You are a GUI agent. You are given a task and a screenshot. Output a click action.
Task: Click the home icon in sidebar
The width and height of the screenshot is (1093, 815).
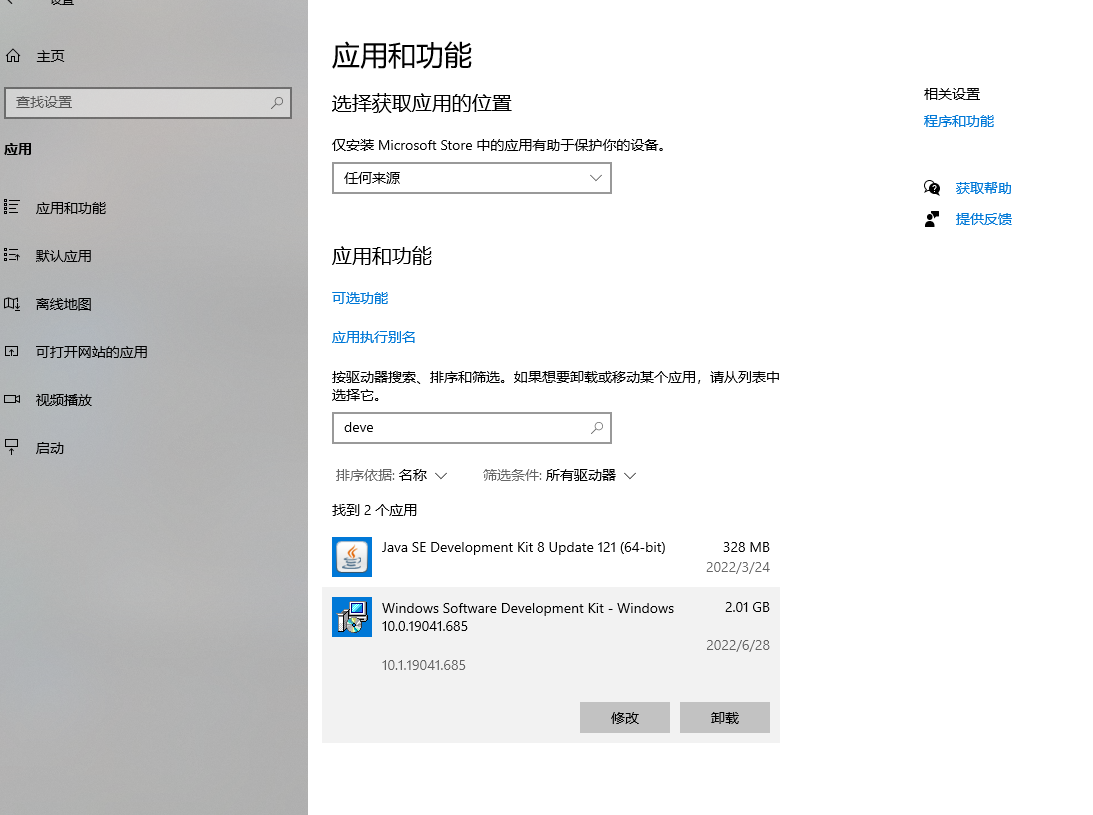pos(13,56)
